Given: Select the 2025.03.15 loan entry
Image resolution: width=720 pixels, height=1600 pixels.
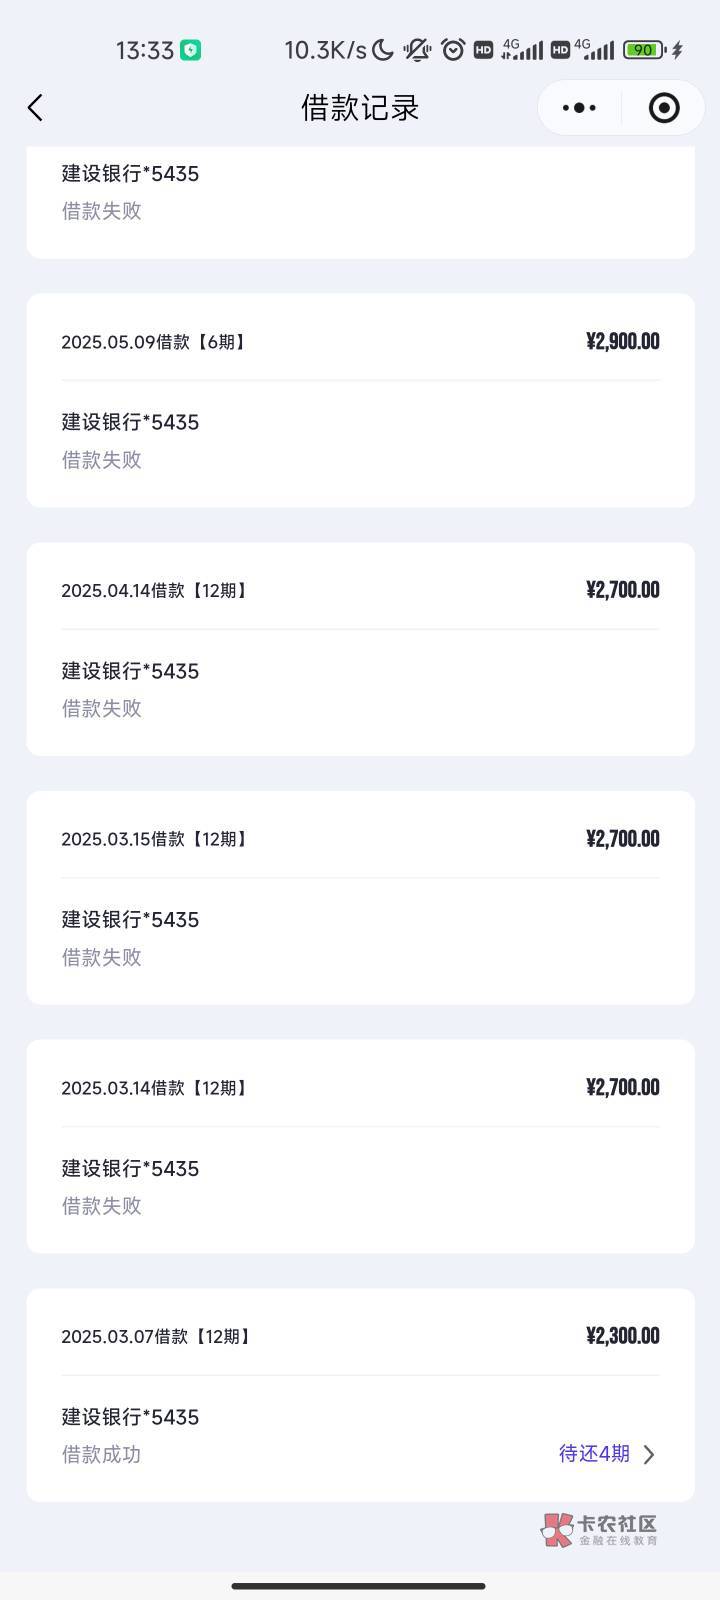Looking at the screenshot, I should [360, 897].
